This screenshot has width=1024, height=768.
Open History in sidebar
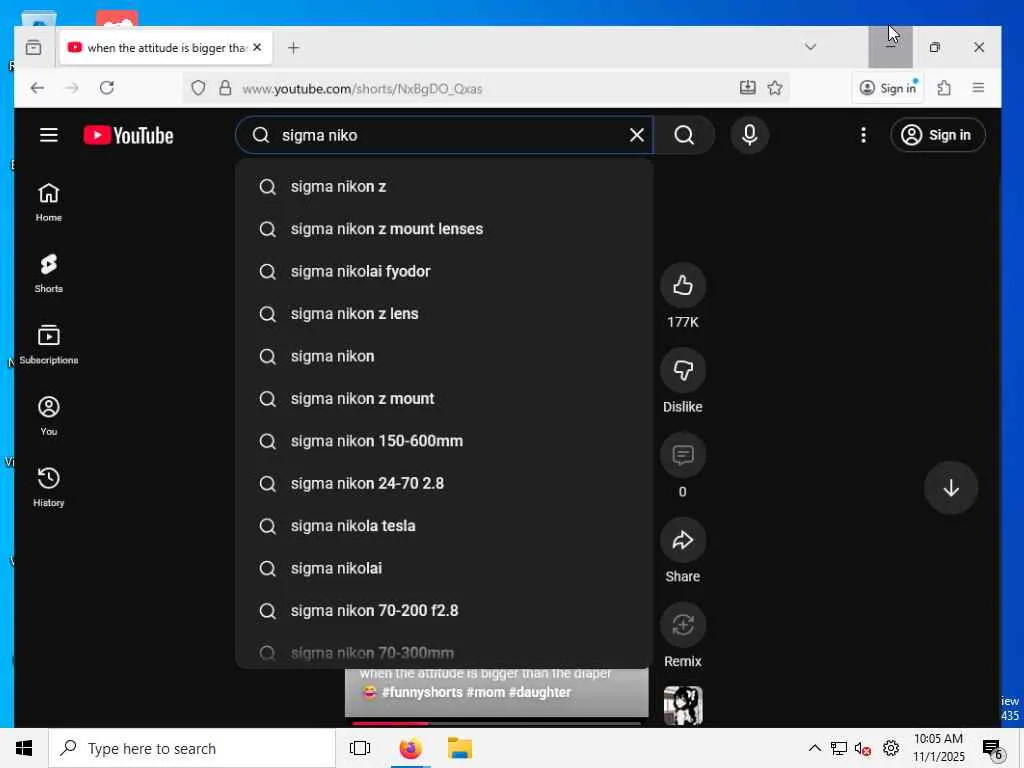(x=49, y=487)
